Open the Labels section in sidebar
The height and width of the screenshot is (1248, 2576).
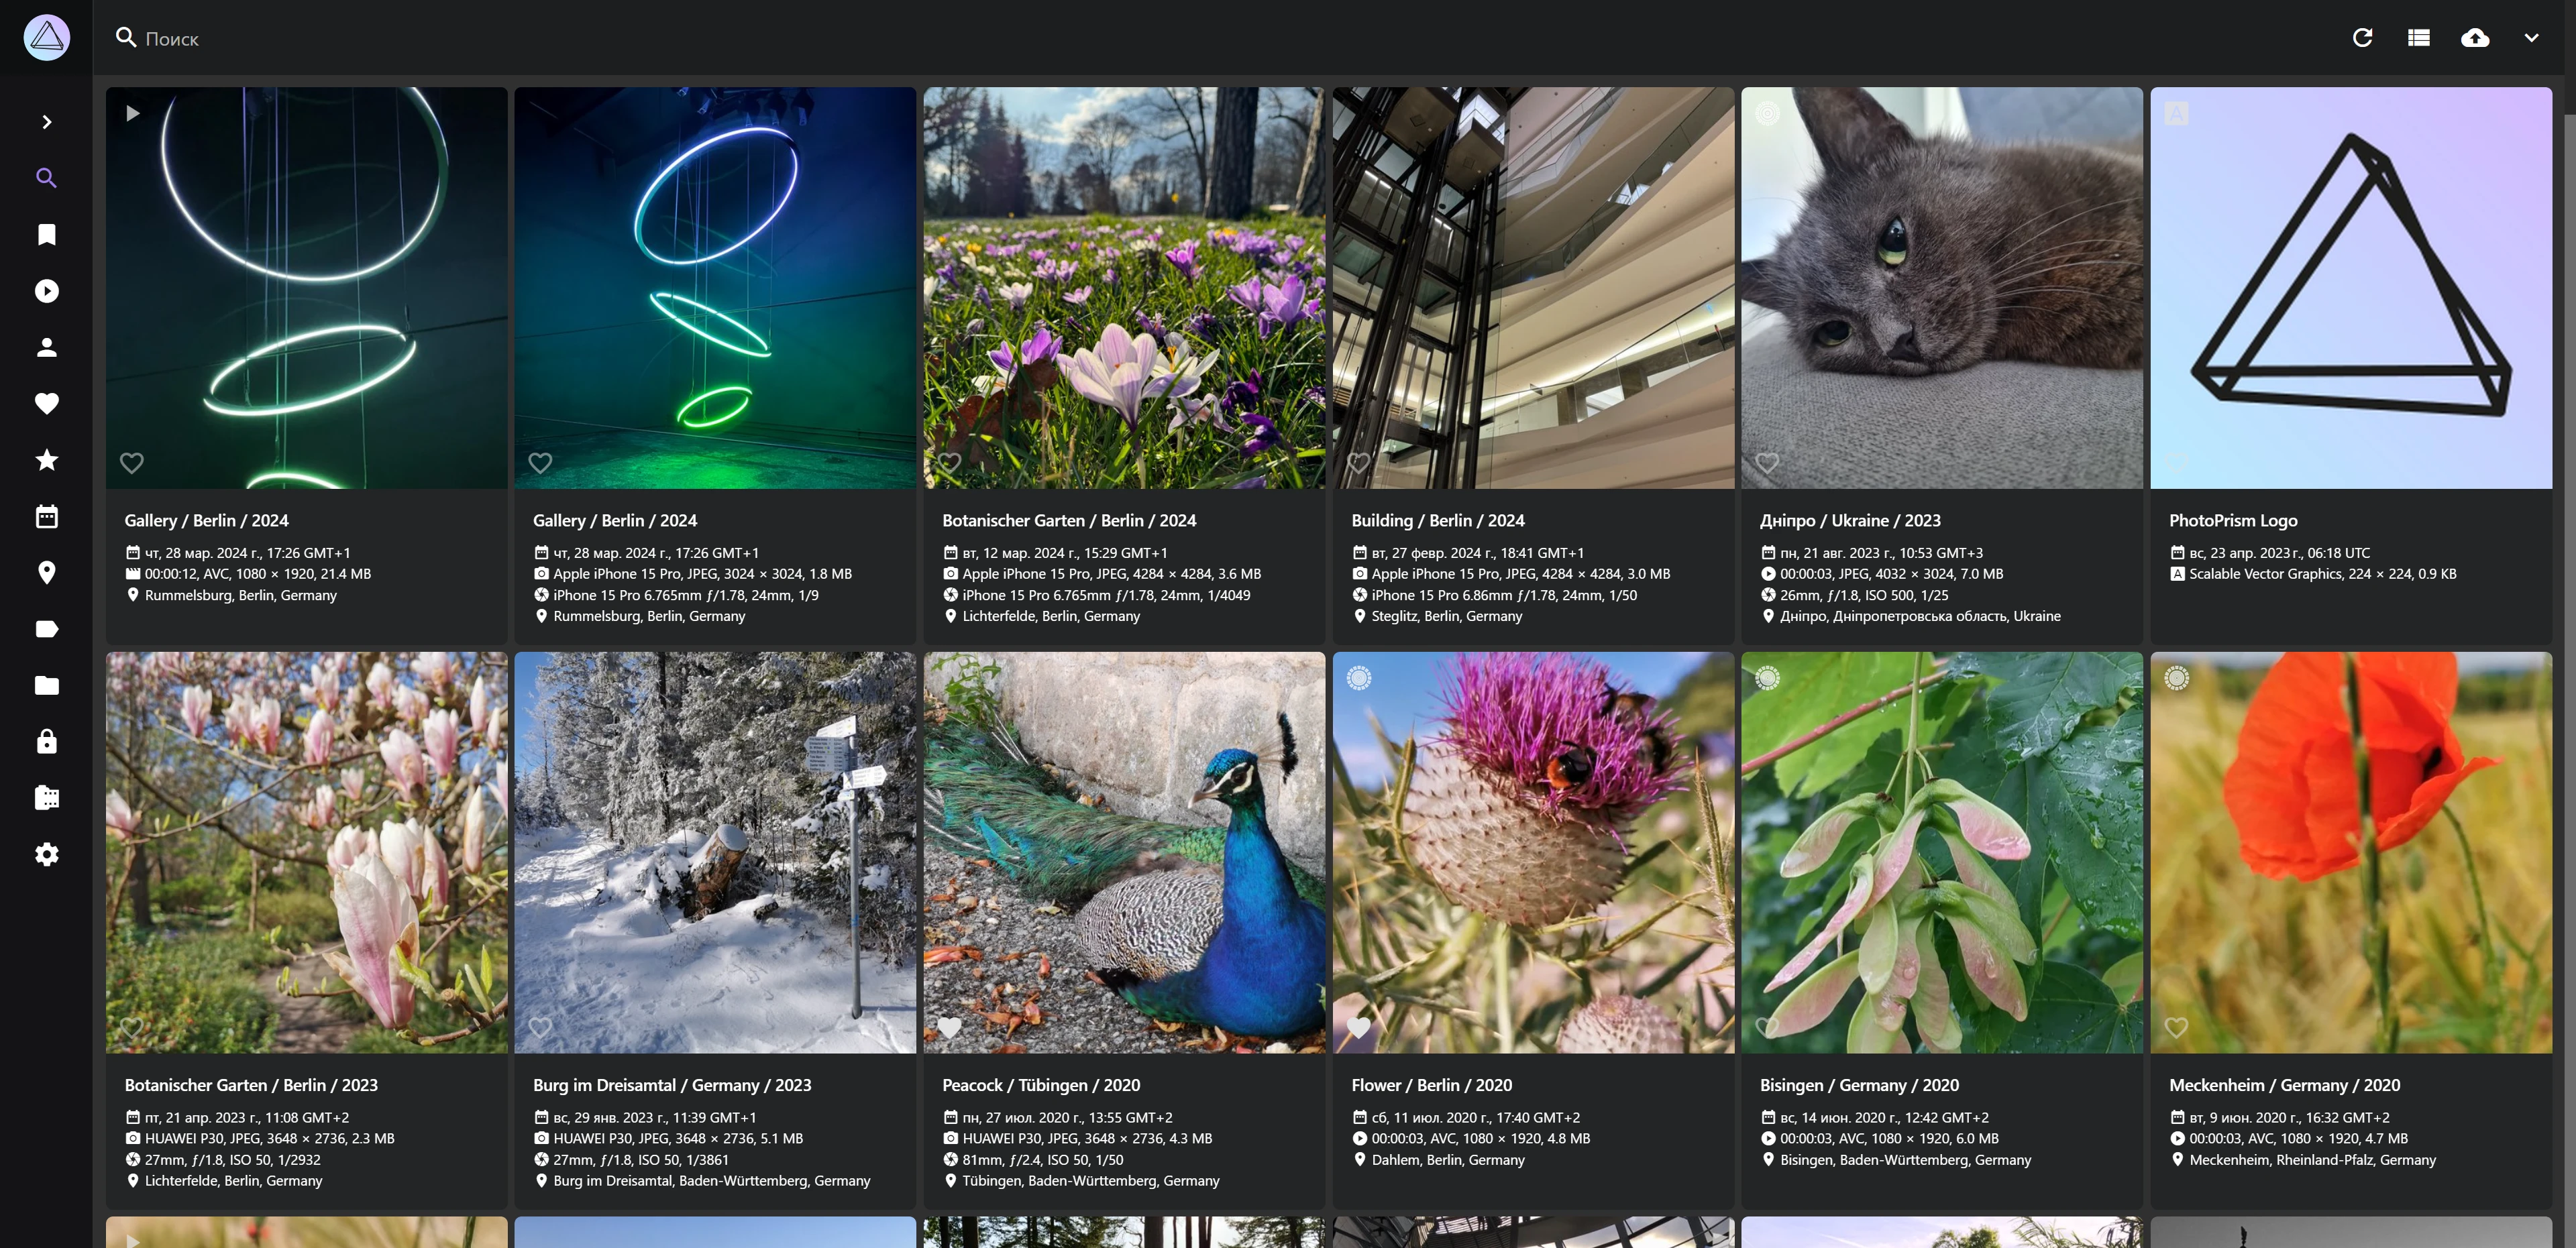click(46, 629)
